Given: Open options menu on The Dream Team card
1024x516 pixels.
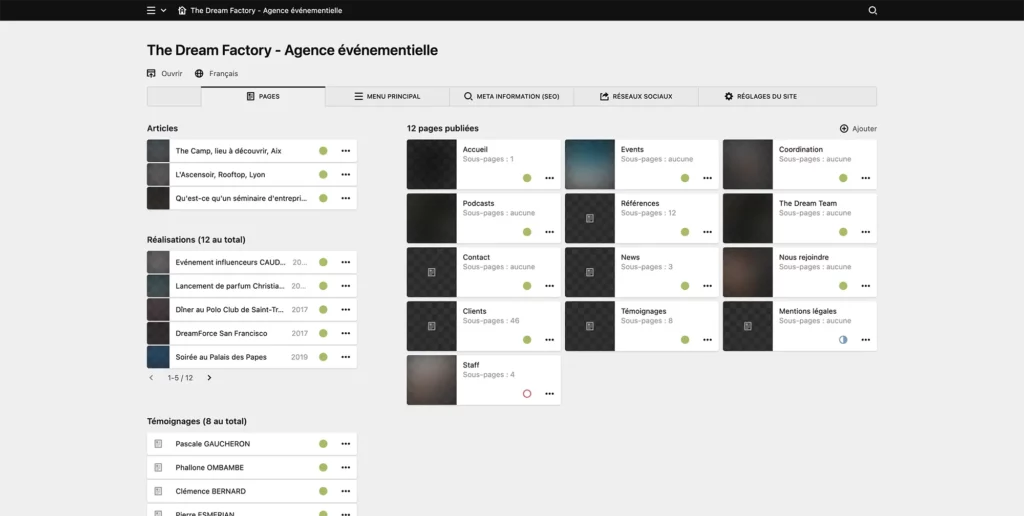Looking at the screenshot, I should point(865,232).
